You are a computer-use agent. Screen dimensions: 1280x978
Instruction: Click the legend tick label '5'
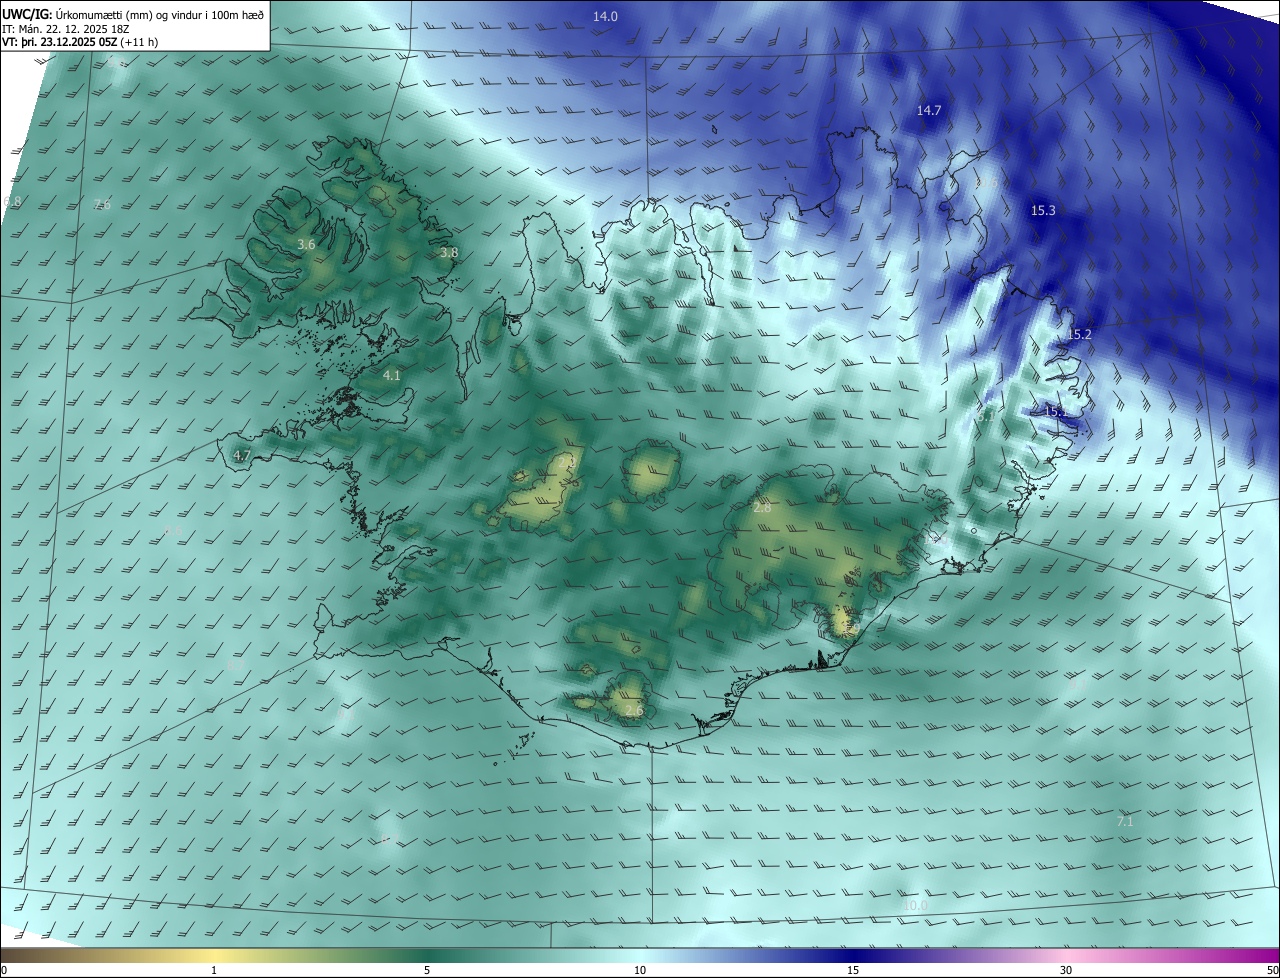tap(427, 970)
